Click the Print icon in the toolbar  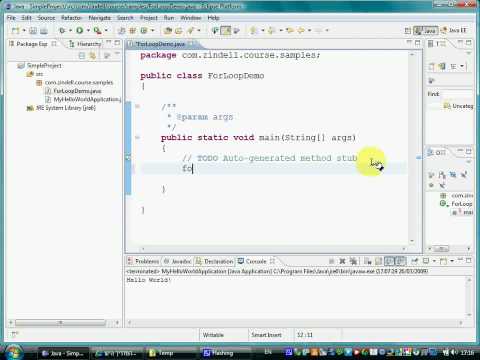pyautogui.click(x=44, y=30)
